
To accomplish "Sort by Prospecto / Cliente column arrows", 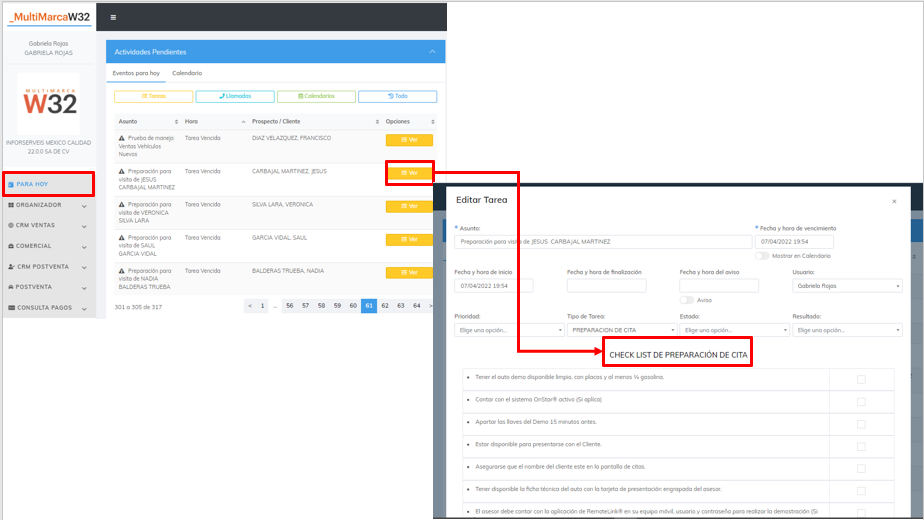I will click(377, 122).
